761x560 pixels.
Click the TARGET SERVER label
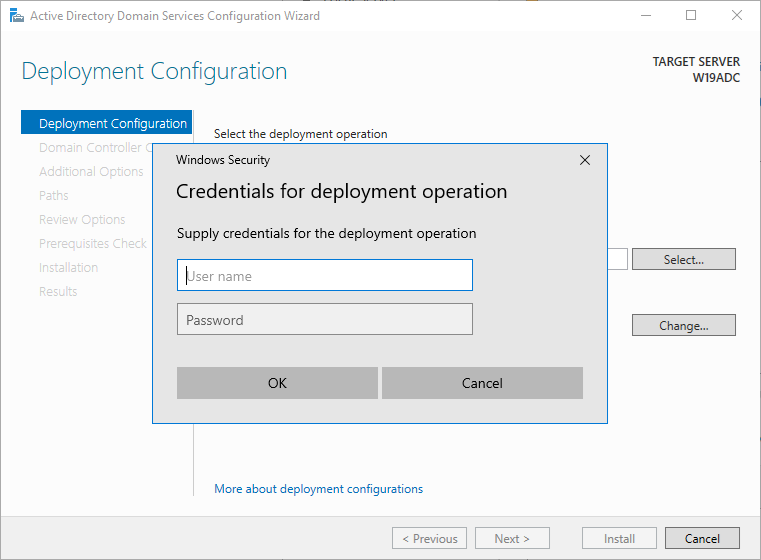click(x=696, y=62)
